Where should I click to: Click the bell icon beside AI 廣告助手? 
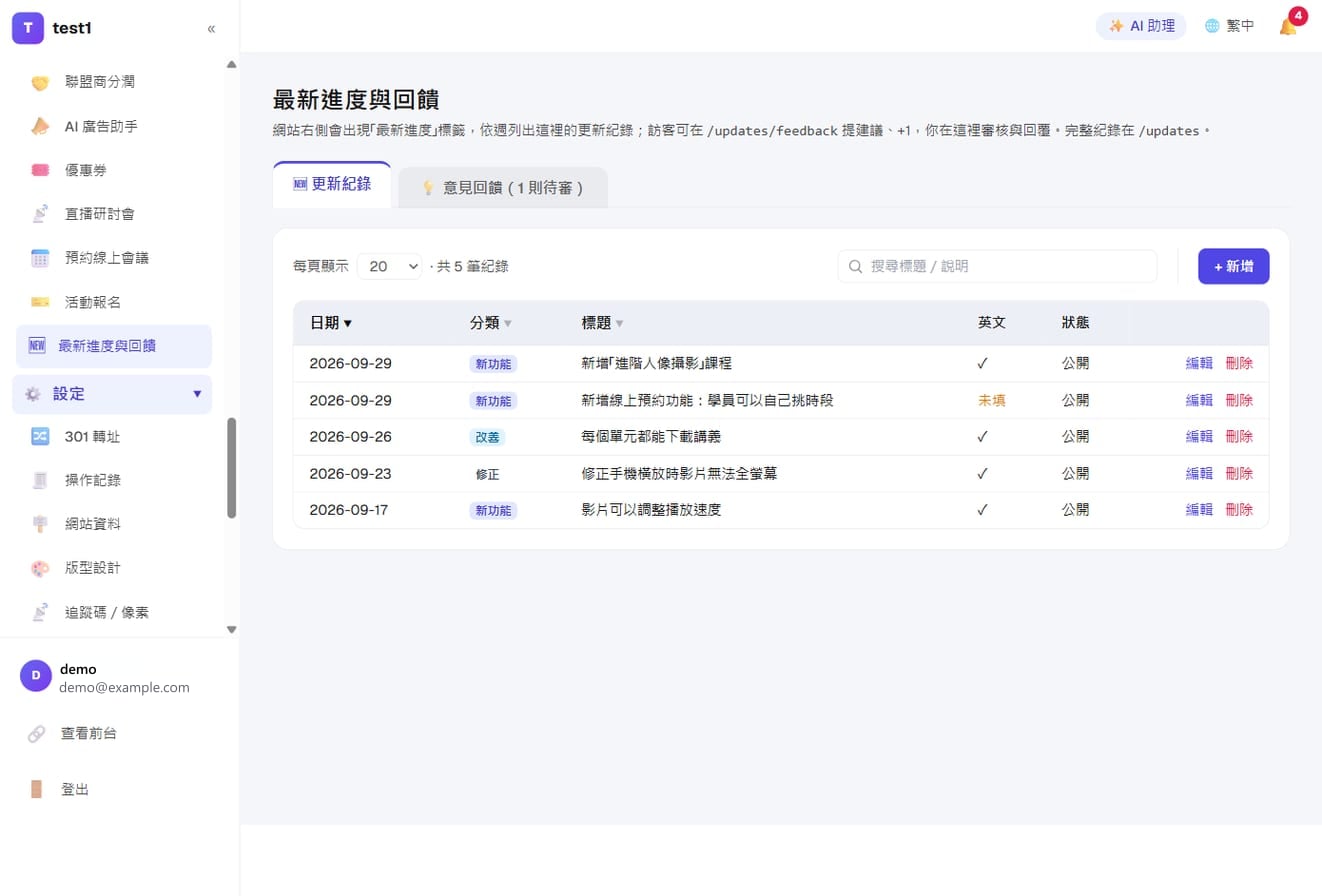point(40,126)
